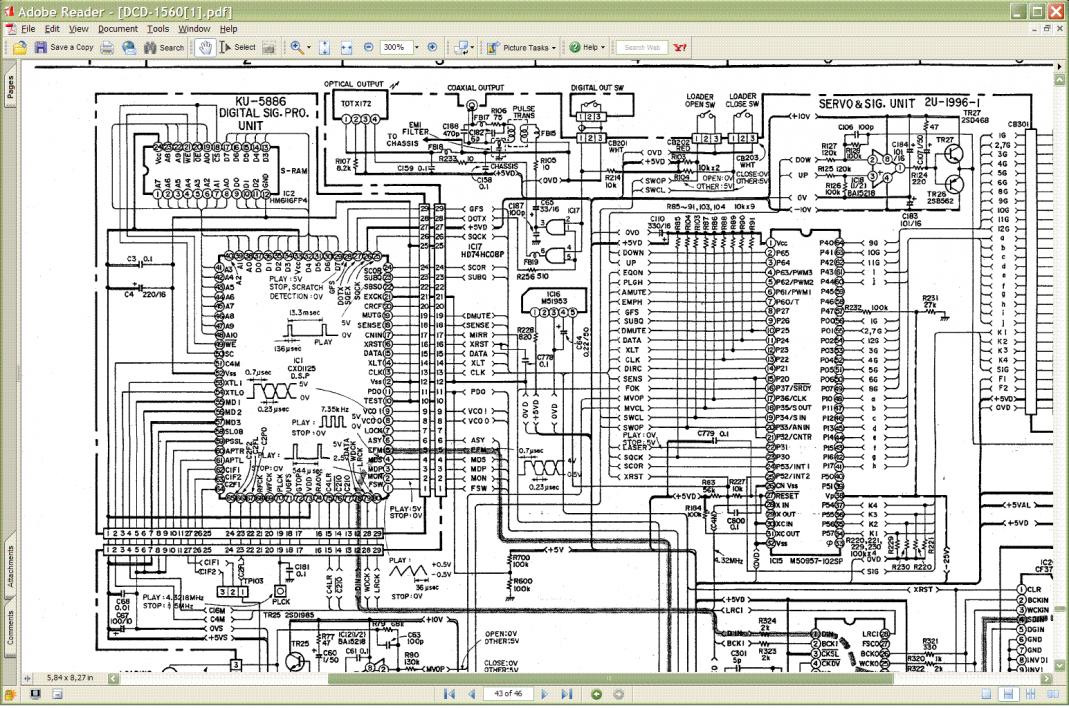Print the document using the printer icon

coord(107,48)
